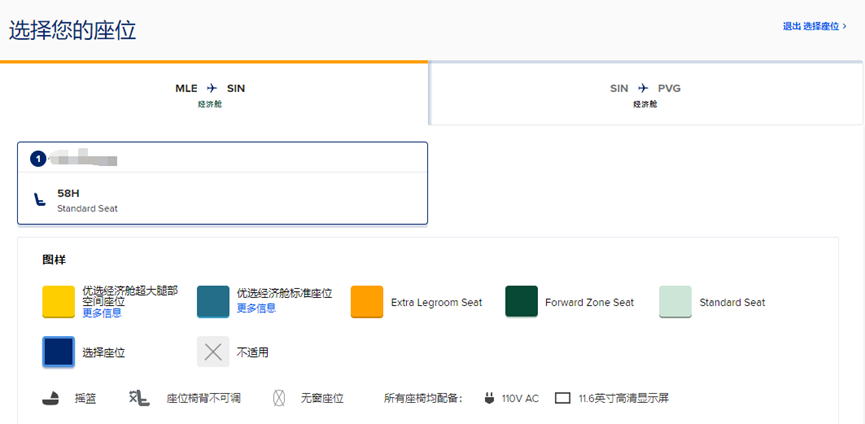Click the not-applicable X legend icon
The image size is (865, 424).
point(213,352)
